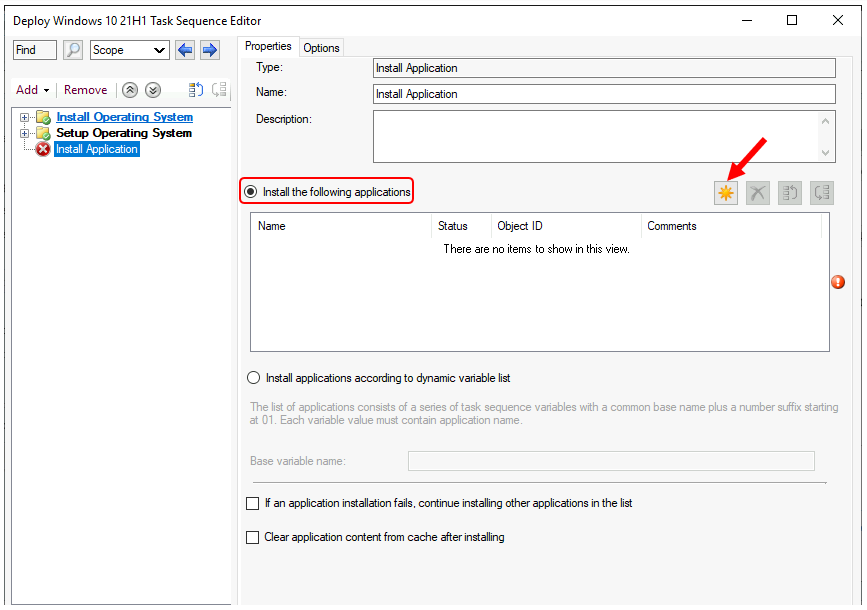Screen dimensions: 867x610
Task: Click Description scrollbar up arrow
Action: (826, 121)
